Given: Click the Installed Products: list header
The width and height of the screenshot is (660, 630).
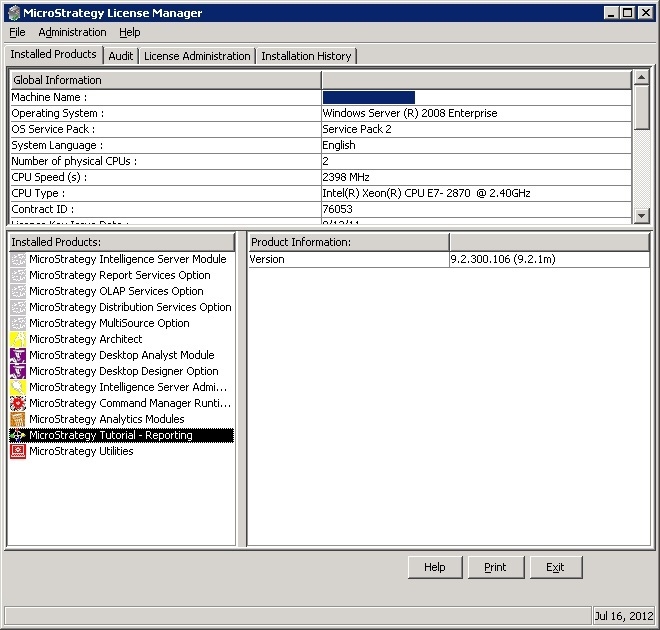Looking at the screenshot, I should [122, 242].
